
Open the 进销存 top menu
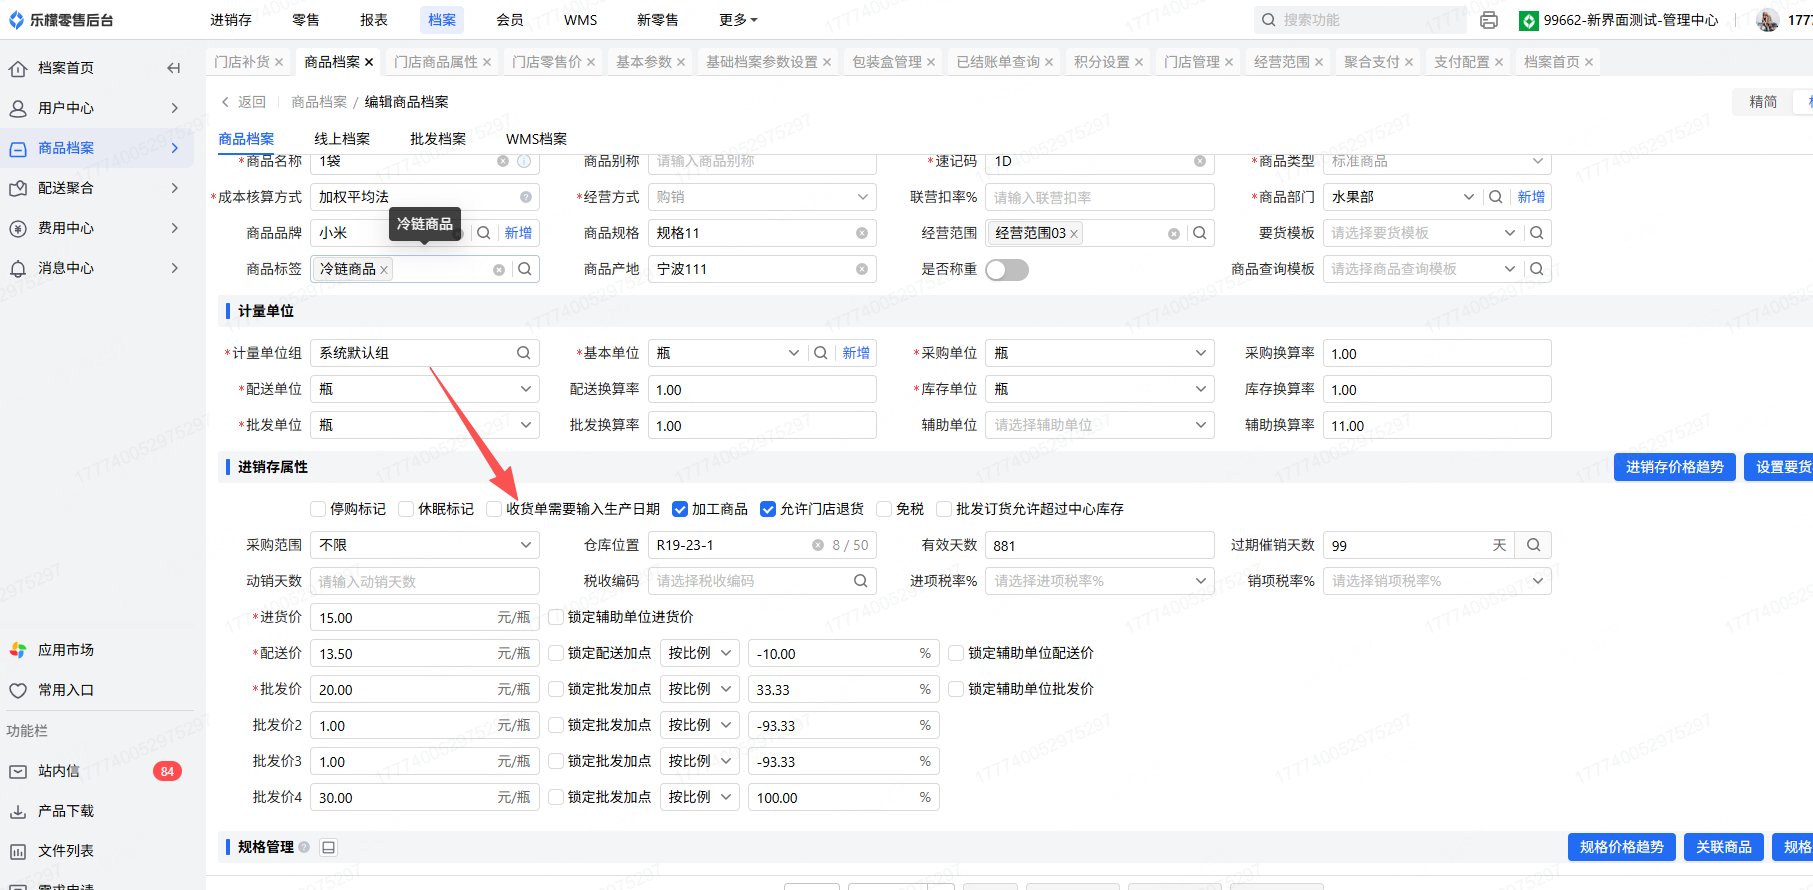(x=231, y=20)
